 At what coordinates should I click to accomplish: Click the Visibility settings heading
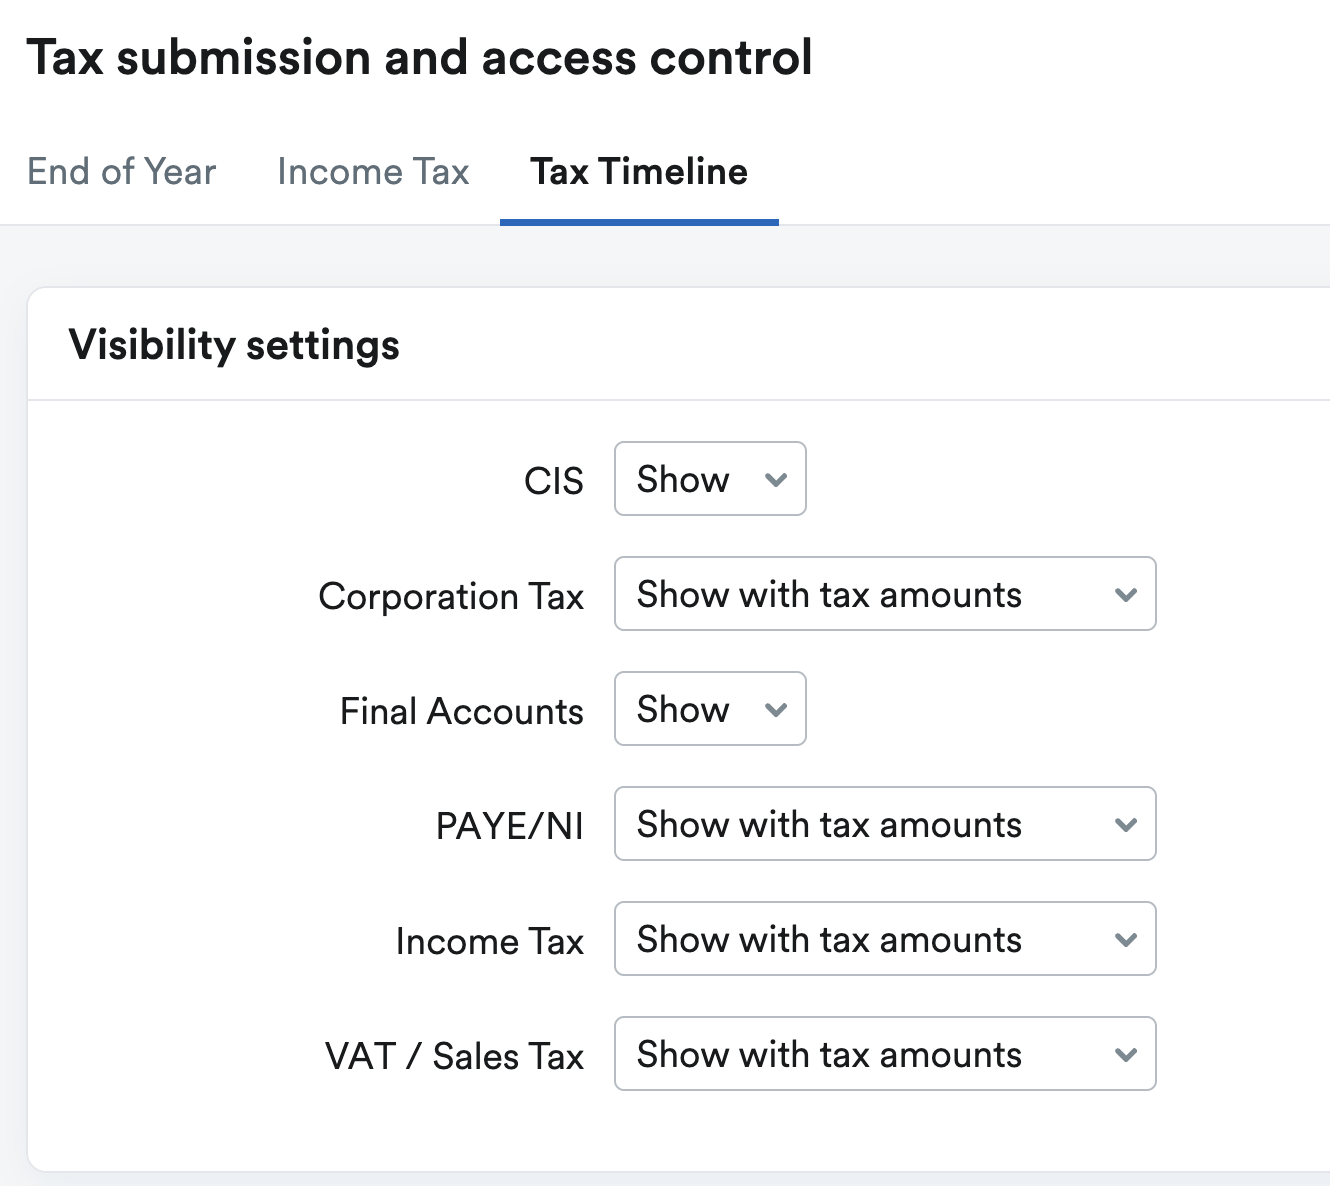pos(234,345)
